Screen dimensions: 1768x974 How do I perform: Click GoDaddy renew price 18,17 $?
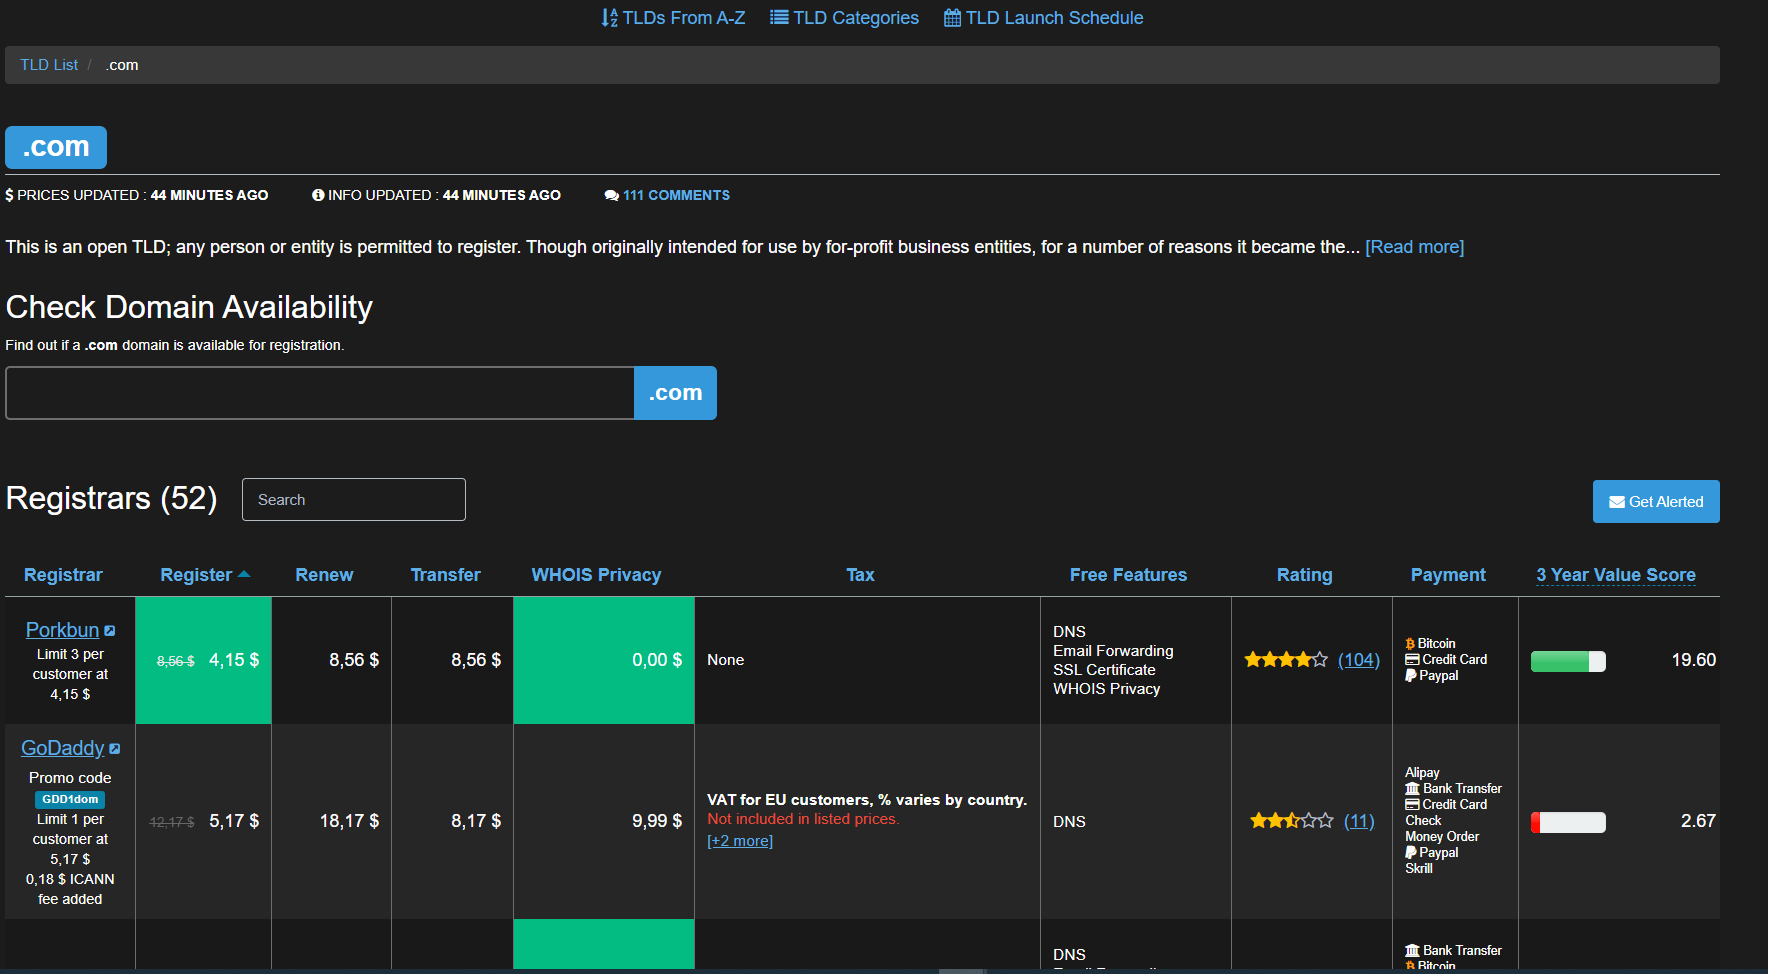[349, 821]
